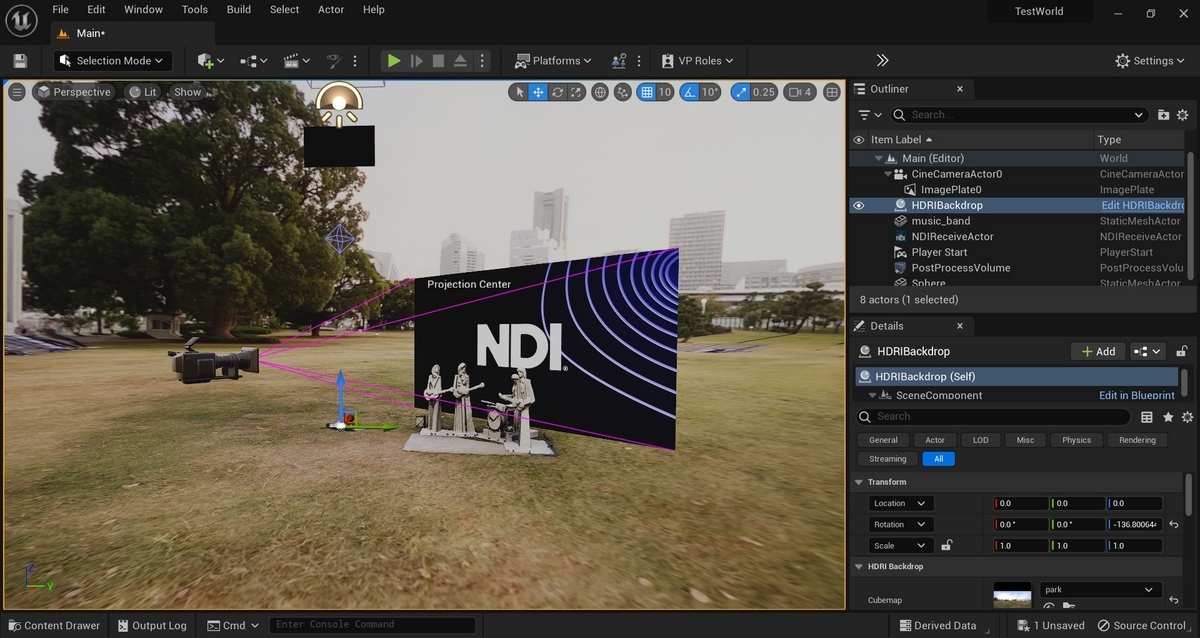This screenshot has width=1200, height=638.
Task: Open the Window menu
Action: point(144,9)
